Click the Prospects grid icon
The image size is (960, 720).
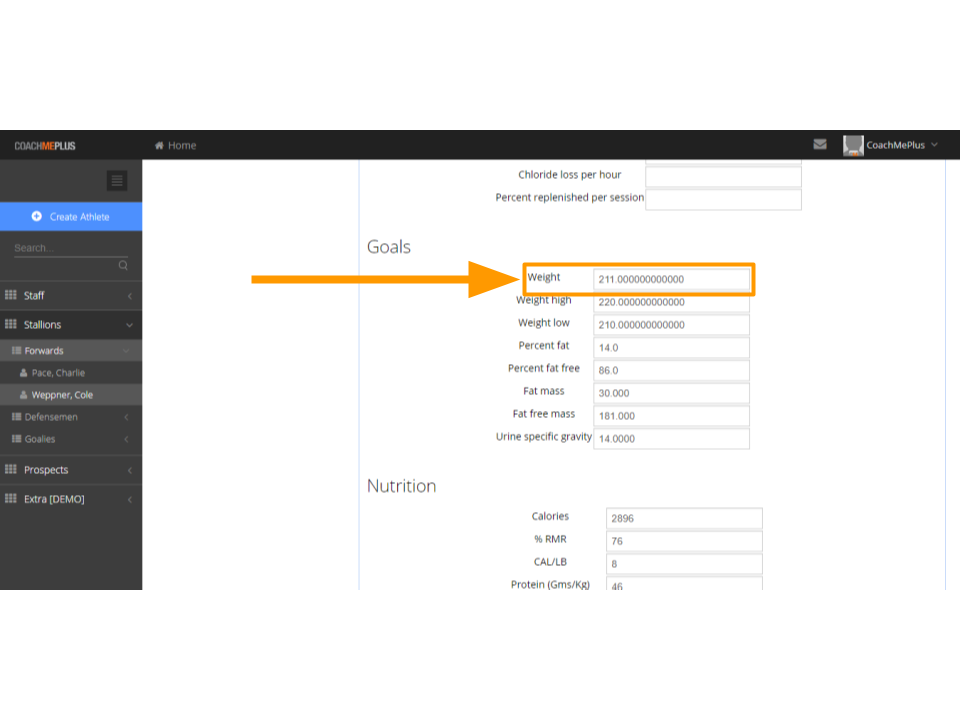(10, 469)
